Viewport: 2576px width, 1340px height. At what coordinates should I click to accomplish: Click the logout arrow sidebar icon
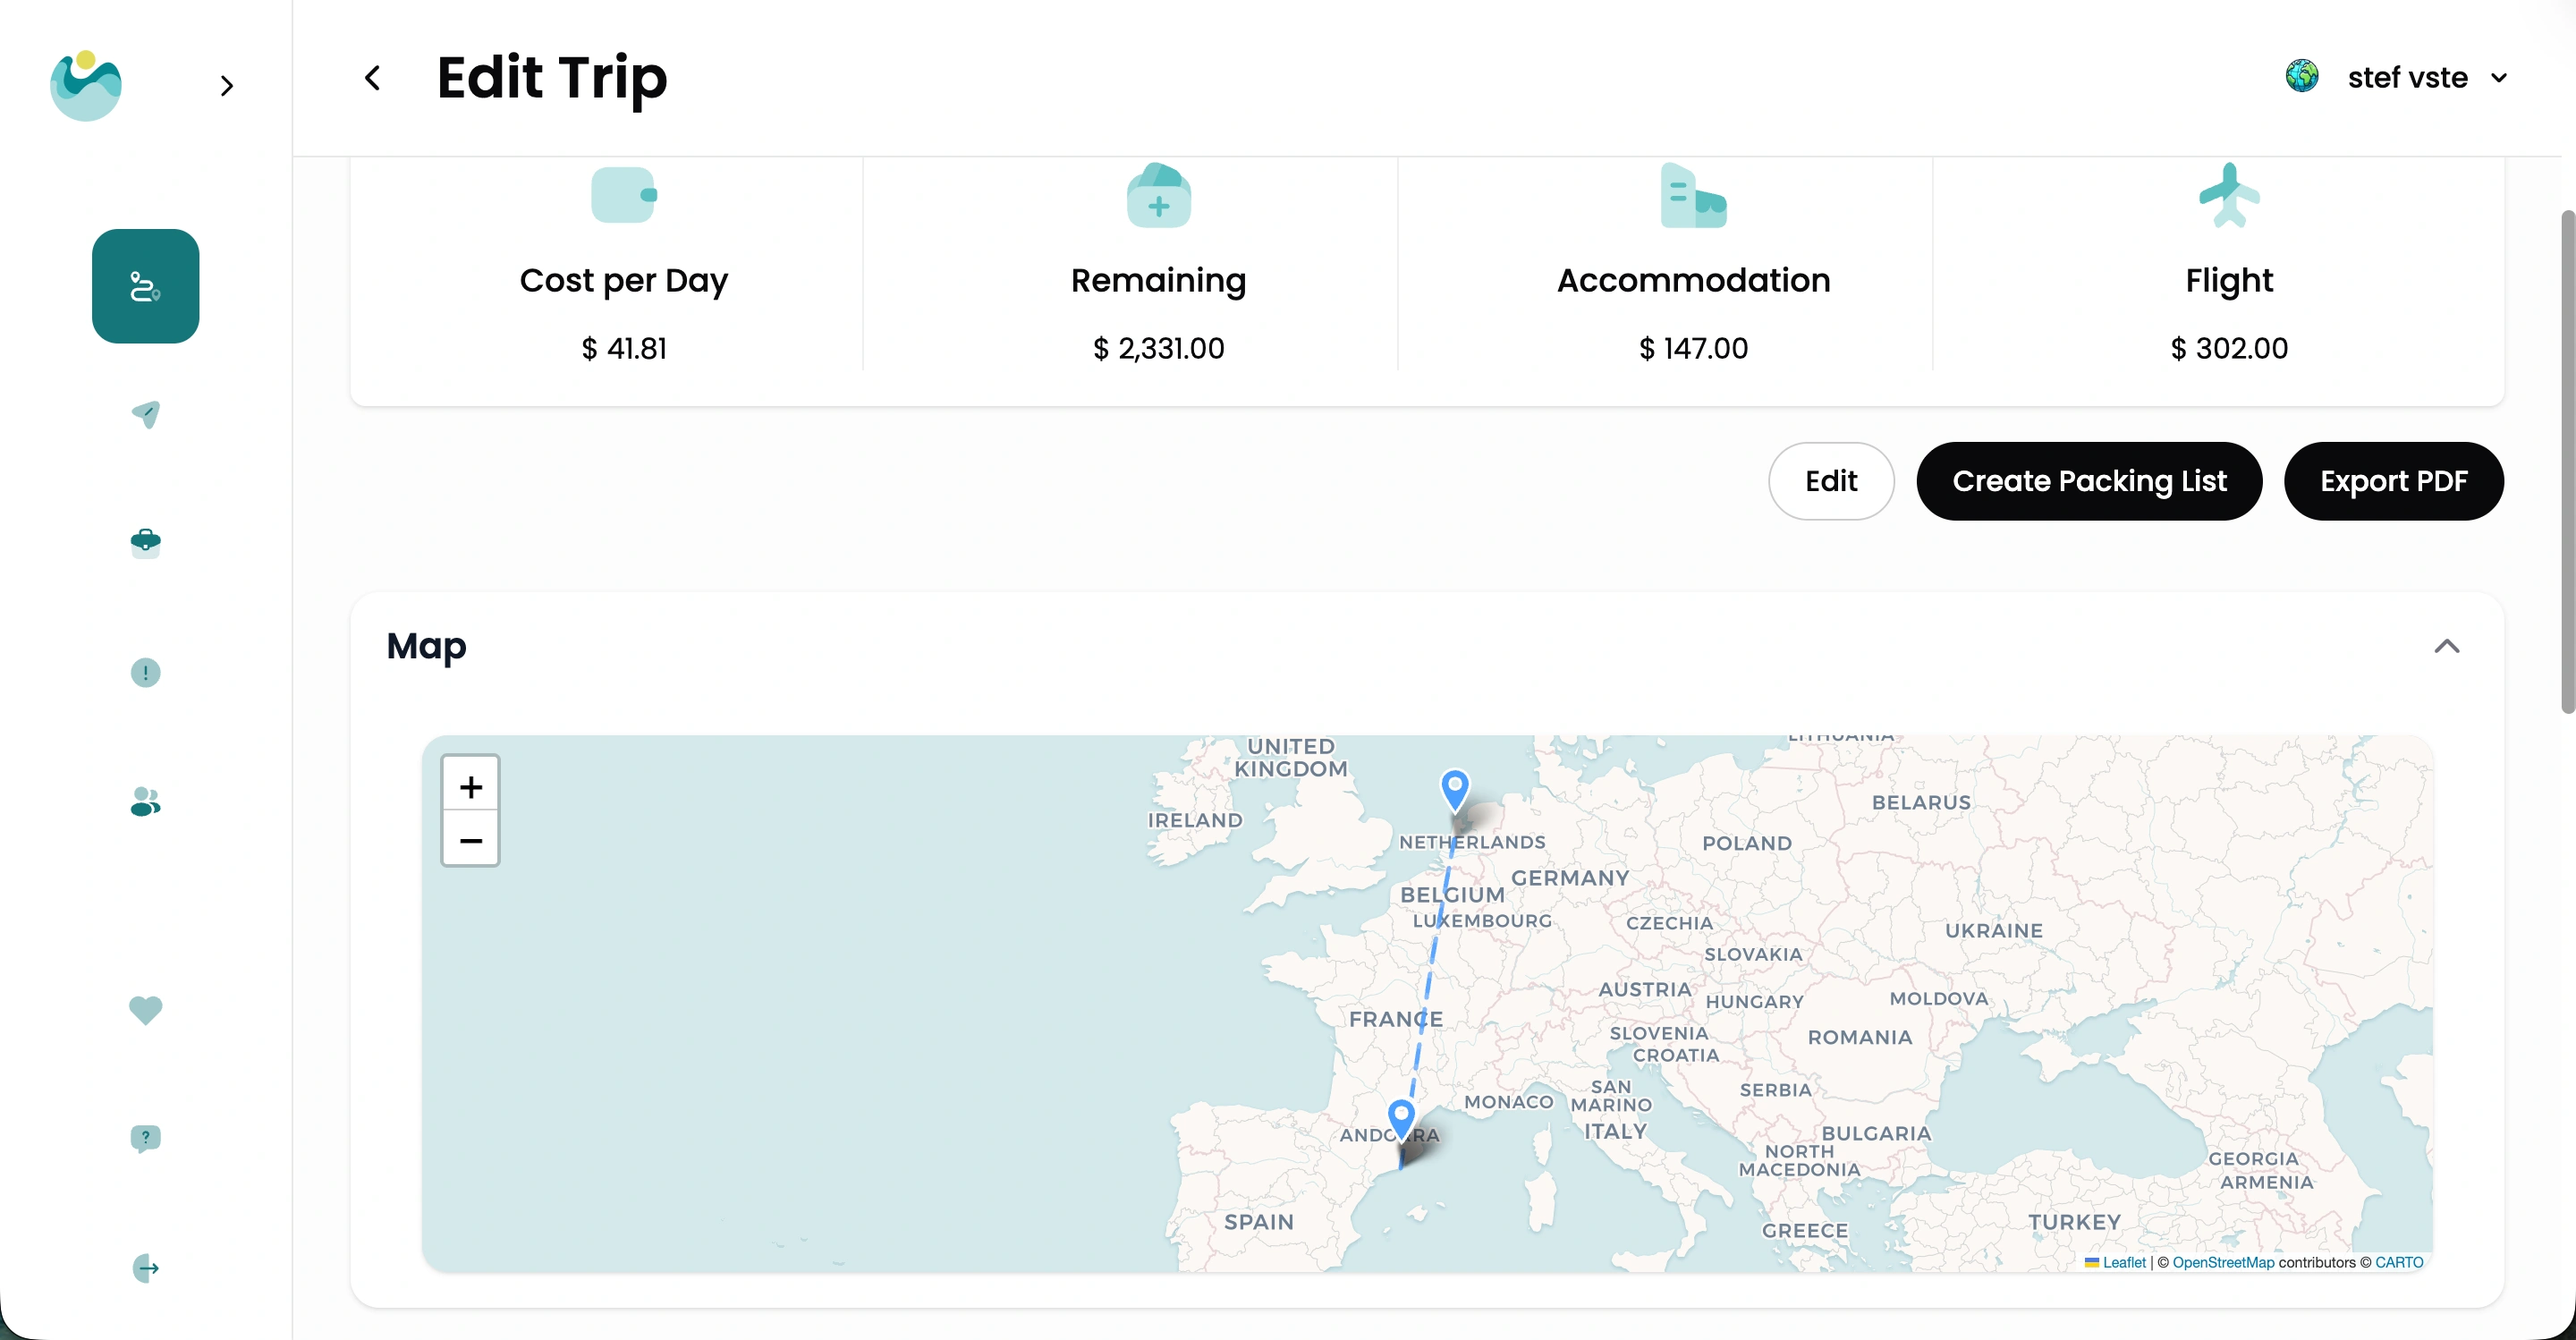(146, 1268)
